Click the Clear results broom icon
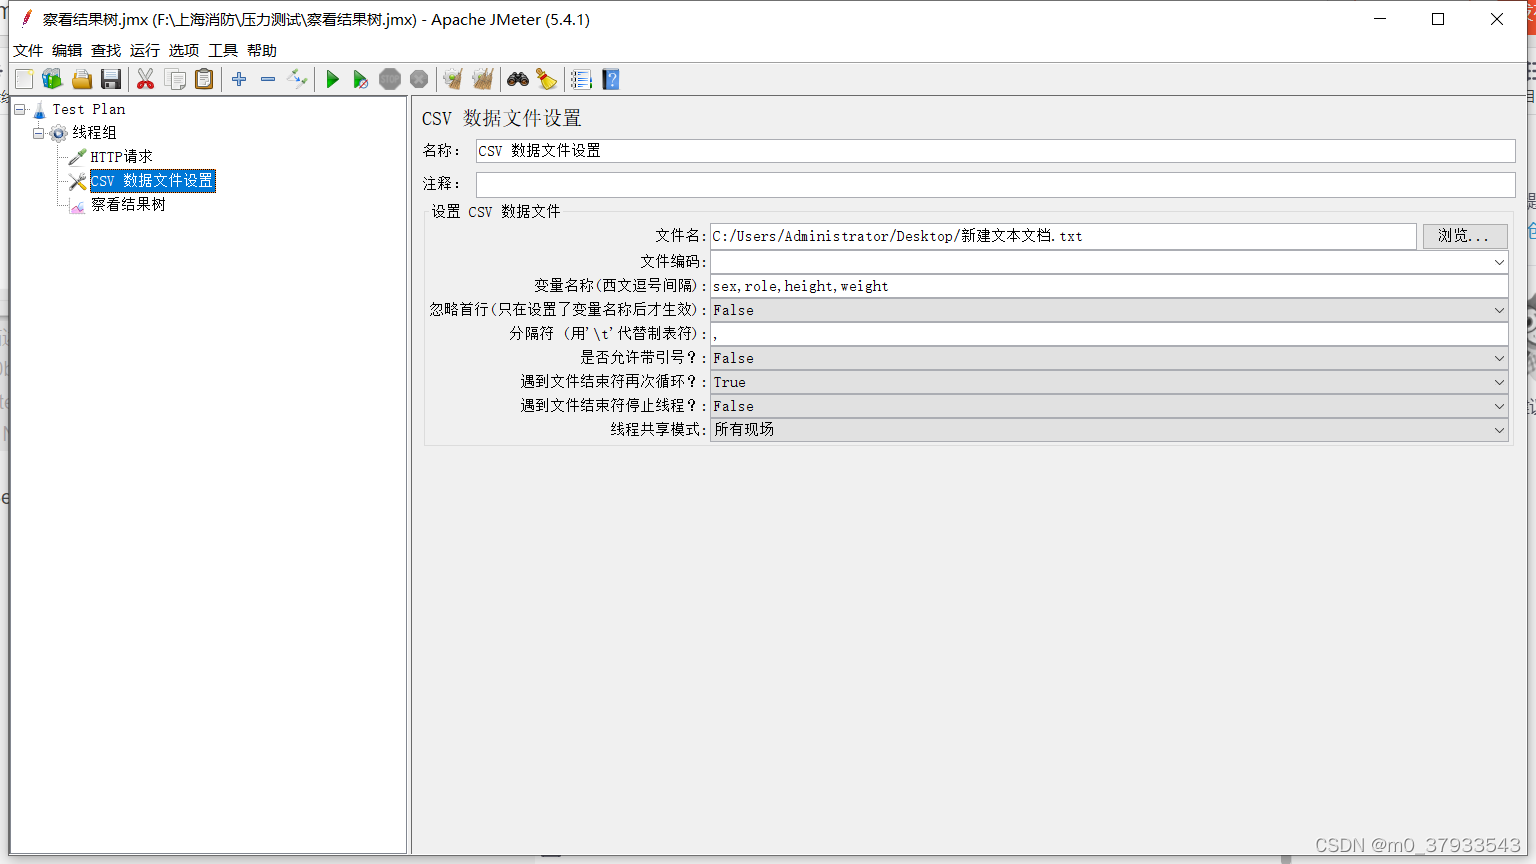This screenshot has height=864, width=1536. pos(453,79)
